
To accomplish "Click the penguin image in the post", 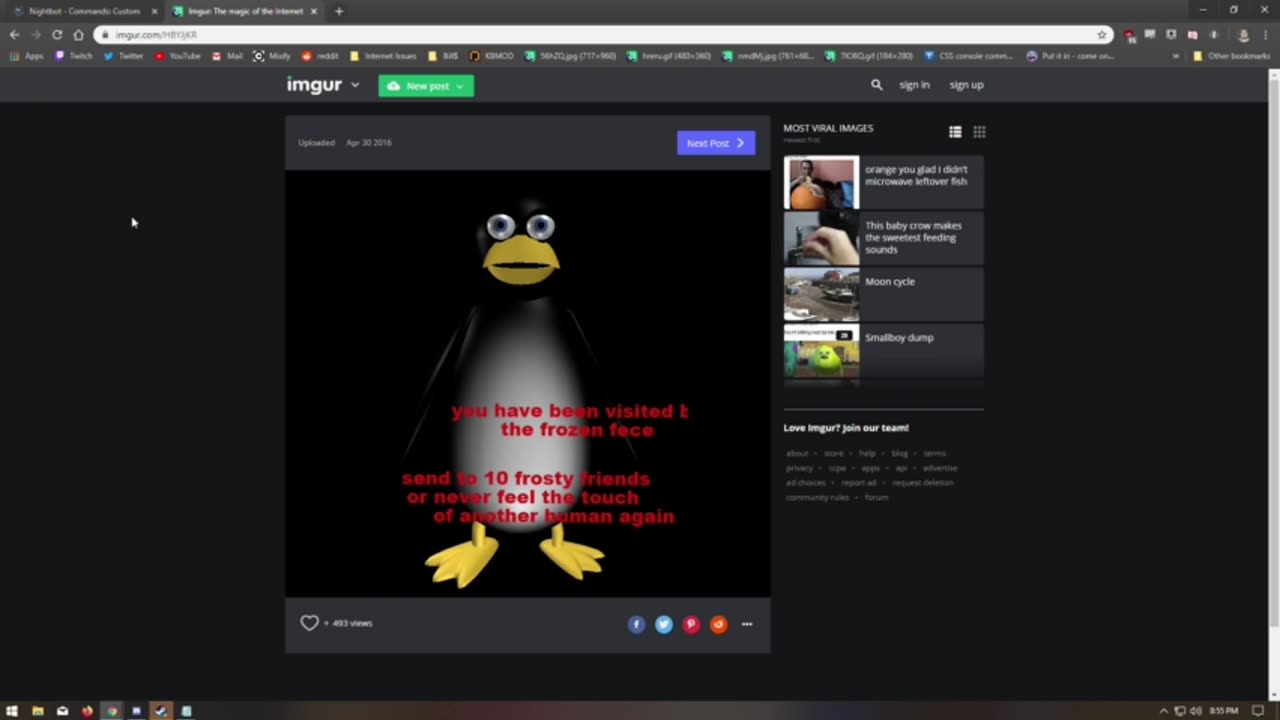I will tap(528, 384).
